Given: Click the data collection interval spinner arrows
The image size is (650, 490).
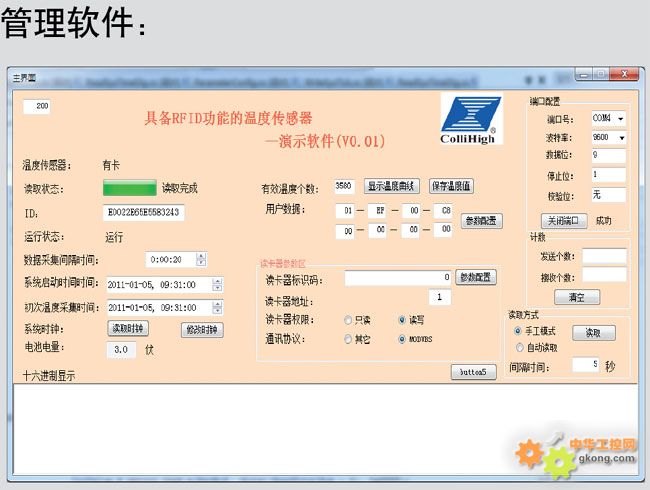Looking at the screenshot, I should [201, 259].
